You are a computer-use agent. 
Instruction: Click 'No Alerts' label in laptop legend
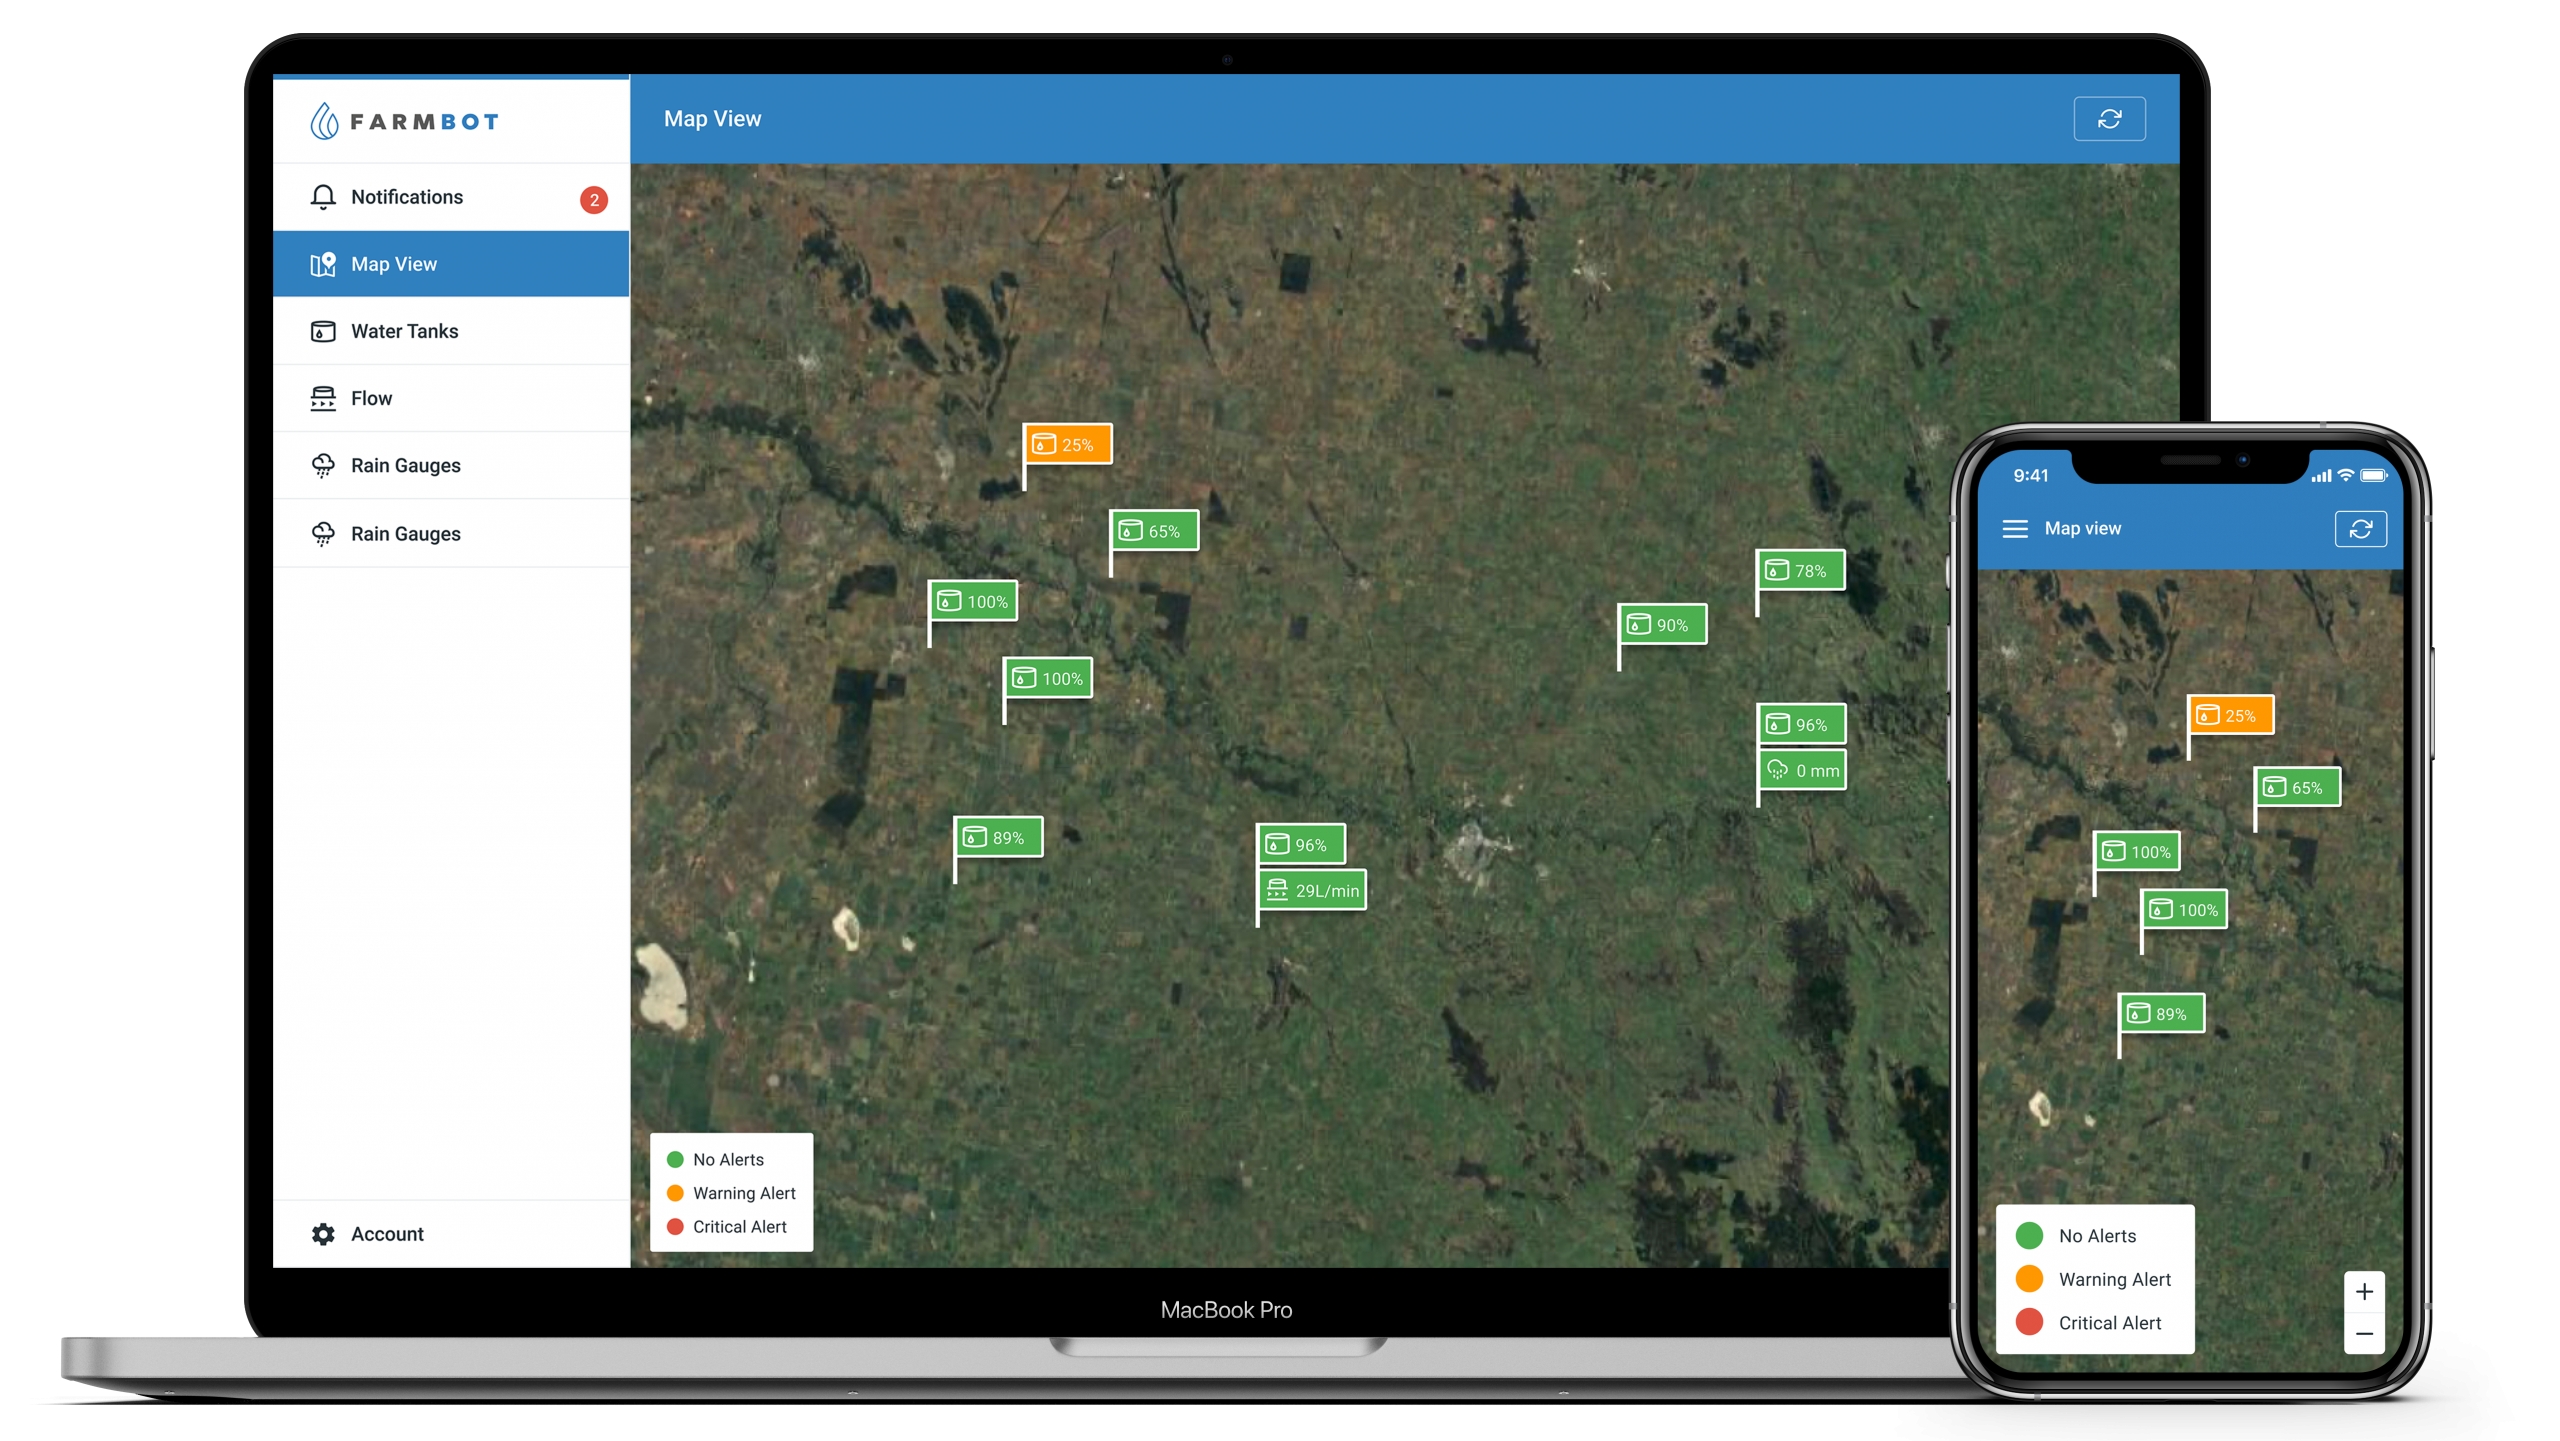click(728, 1159)
